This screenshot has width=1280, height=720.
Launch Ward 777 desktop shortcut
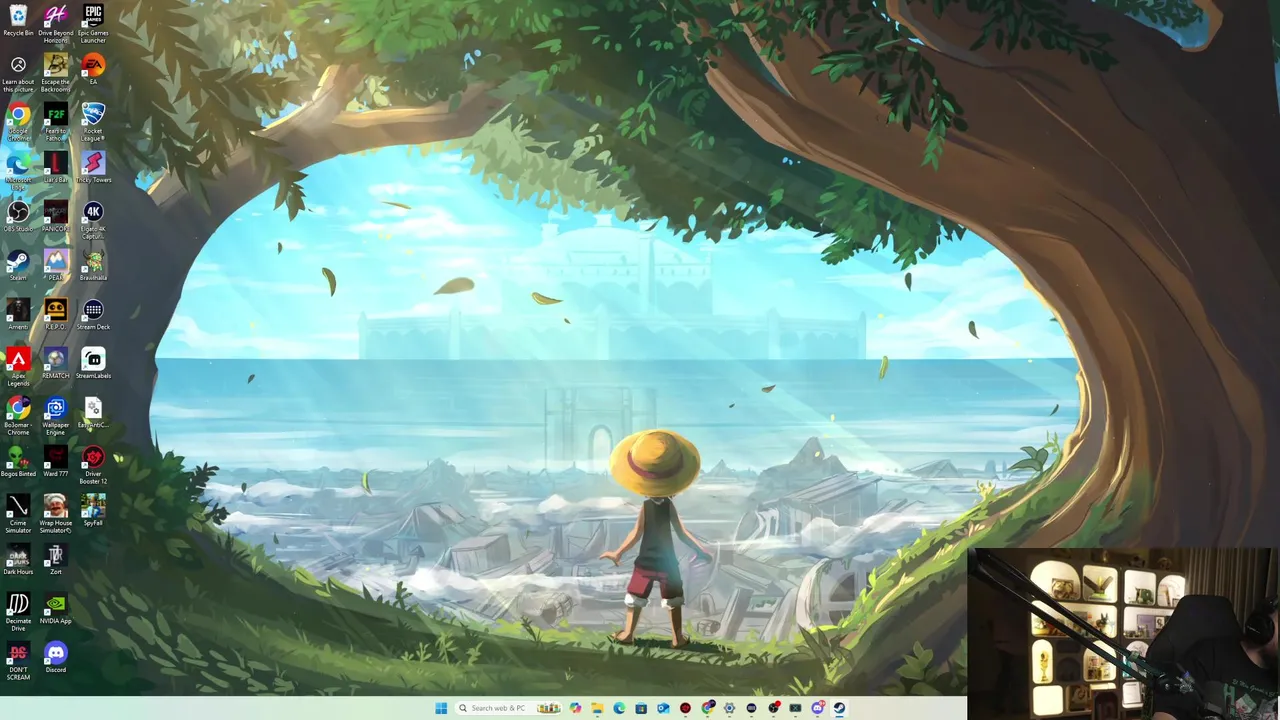56,461
